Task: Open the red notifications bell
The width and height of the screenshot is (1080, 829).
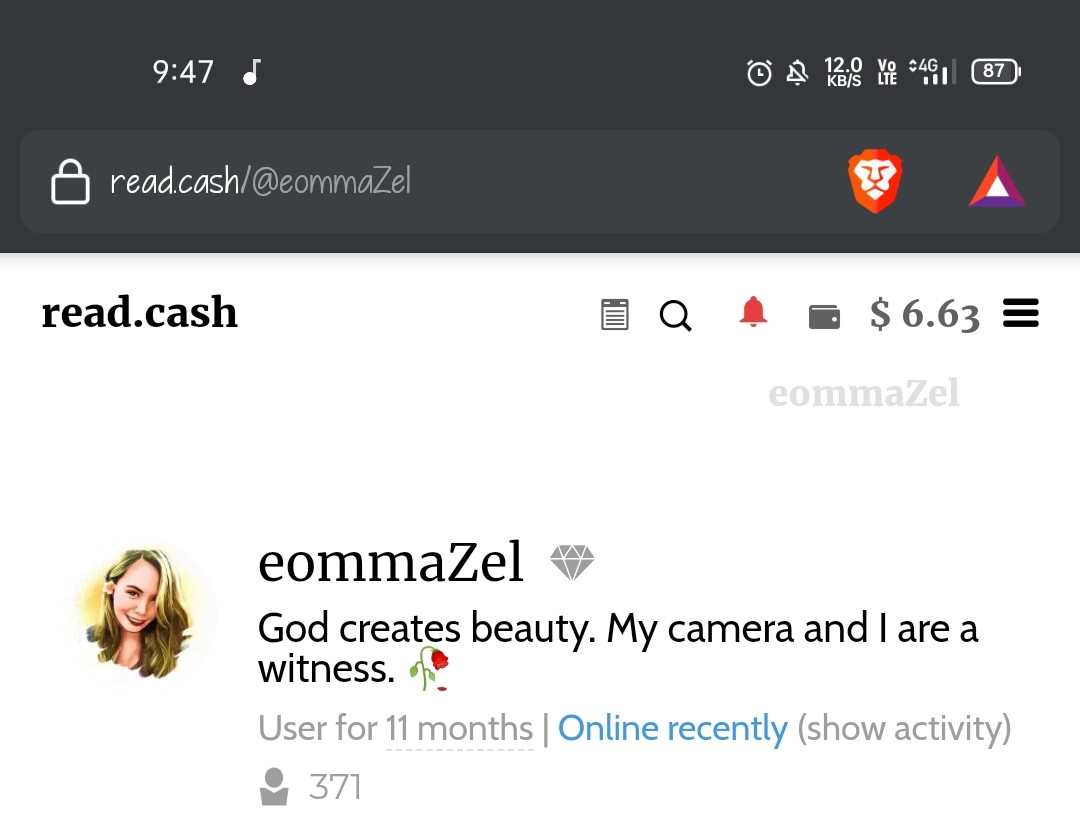Action: coord(753,312)
